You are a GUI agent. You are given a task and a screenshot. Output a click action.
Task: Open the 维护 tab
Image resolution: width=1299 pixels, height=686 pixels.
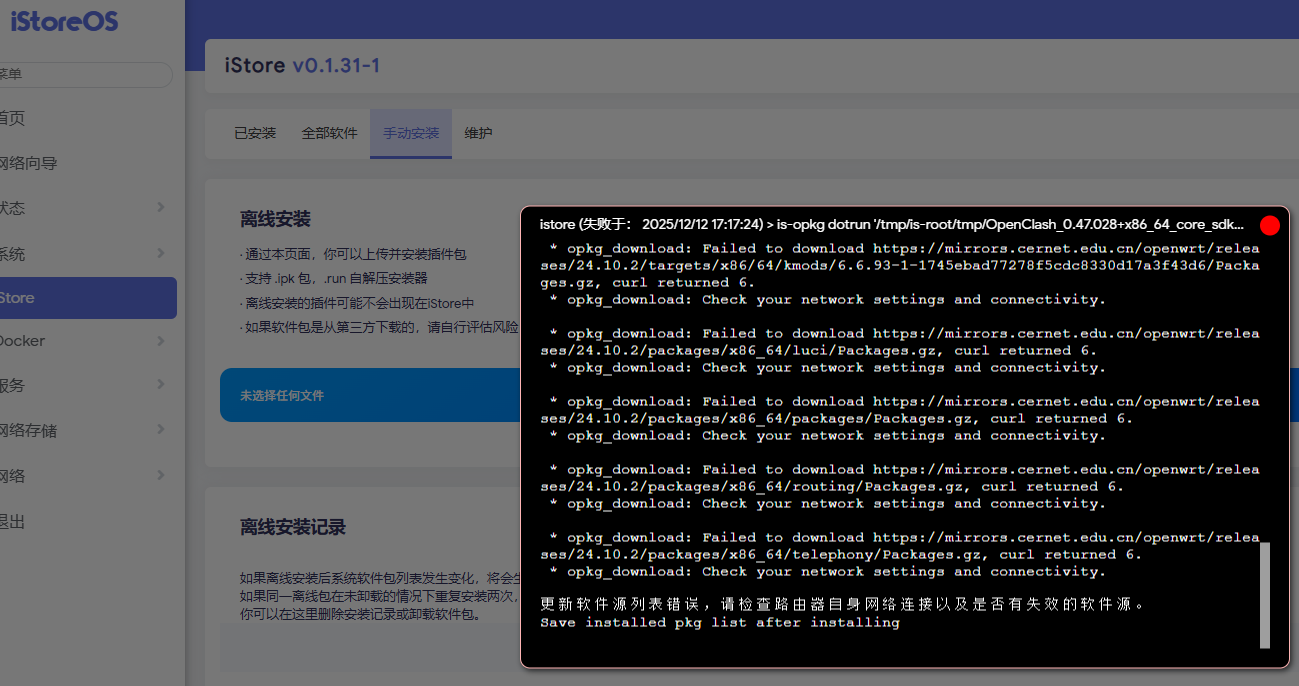tap(478, 133)
